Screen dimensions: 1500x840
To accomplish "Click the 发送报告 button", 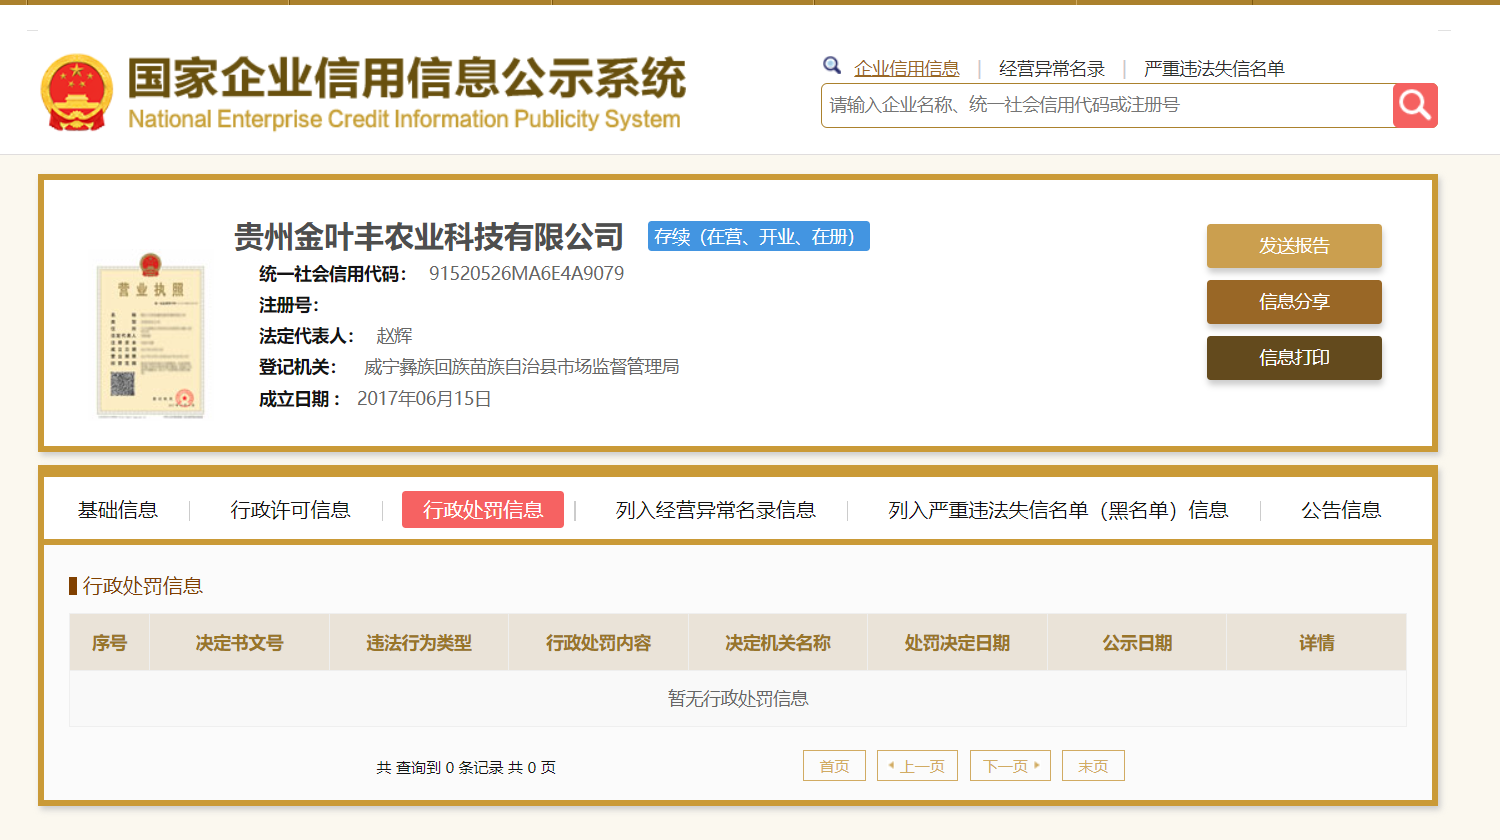I will click(x=1294, y=246).
